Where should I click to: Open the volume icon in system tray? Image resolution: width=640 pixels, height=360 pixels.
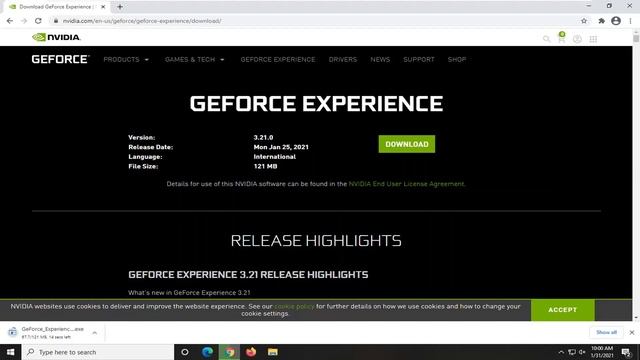pyautogui.click(x=582, y=352)
